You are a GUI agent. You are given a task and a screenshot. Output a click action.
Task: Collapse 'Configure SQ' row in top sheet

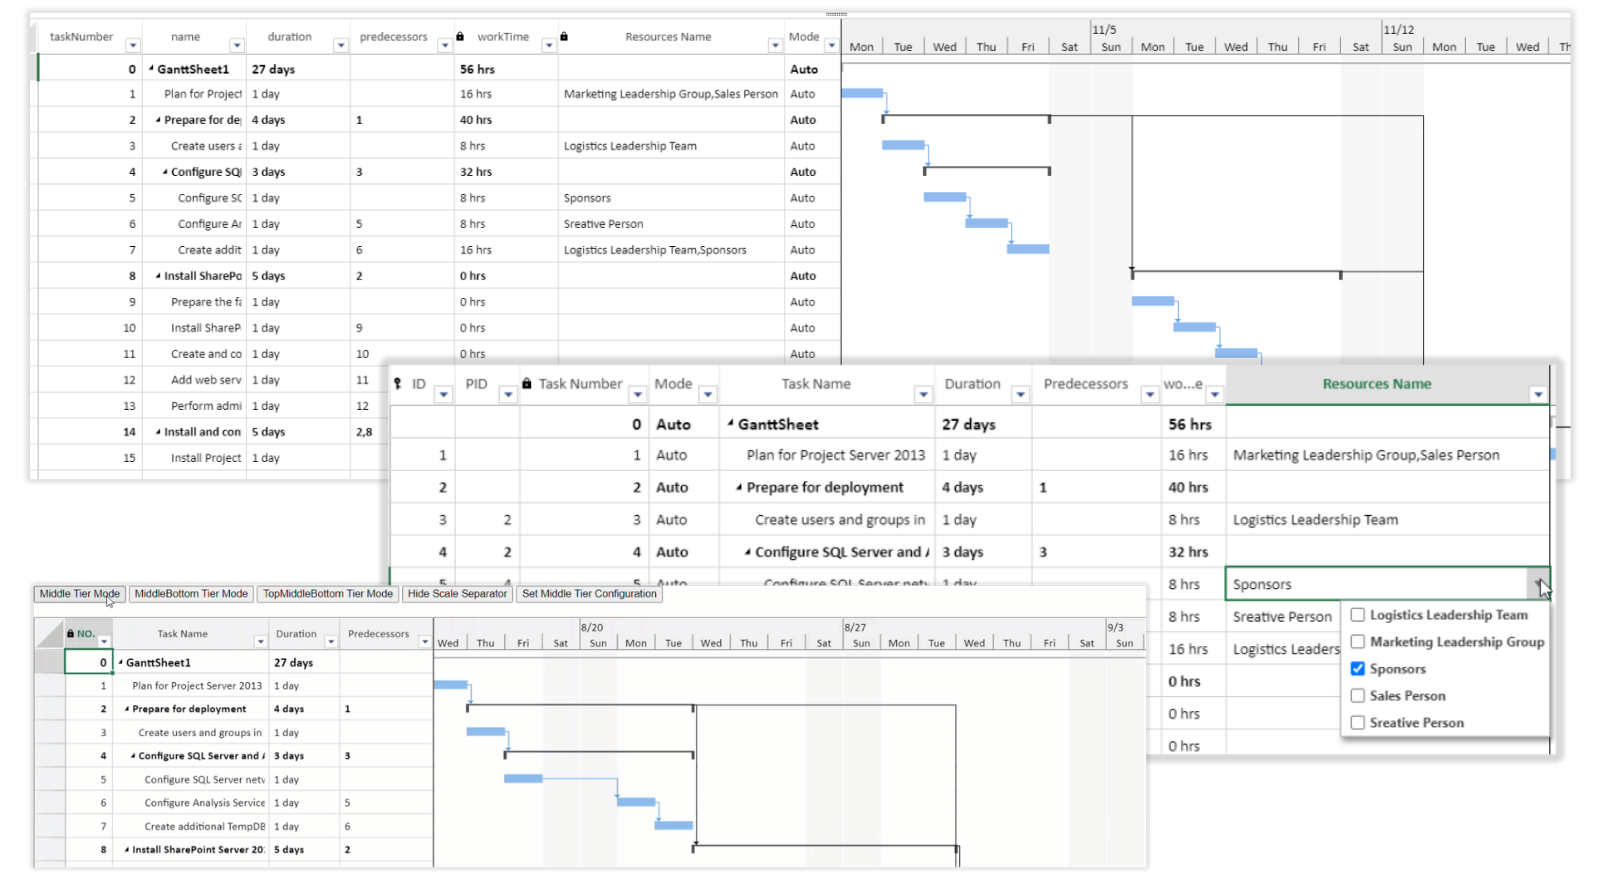(x=165, y=172)
